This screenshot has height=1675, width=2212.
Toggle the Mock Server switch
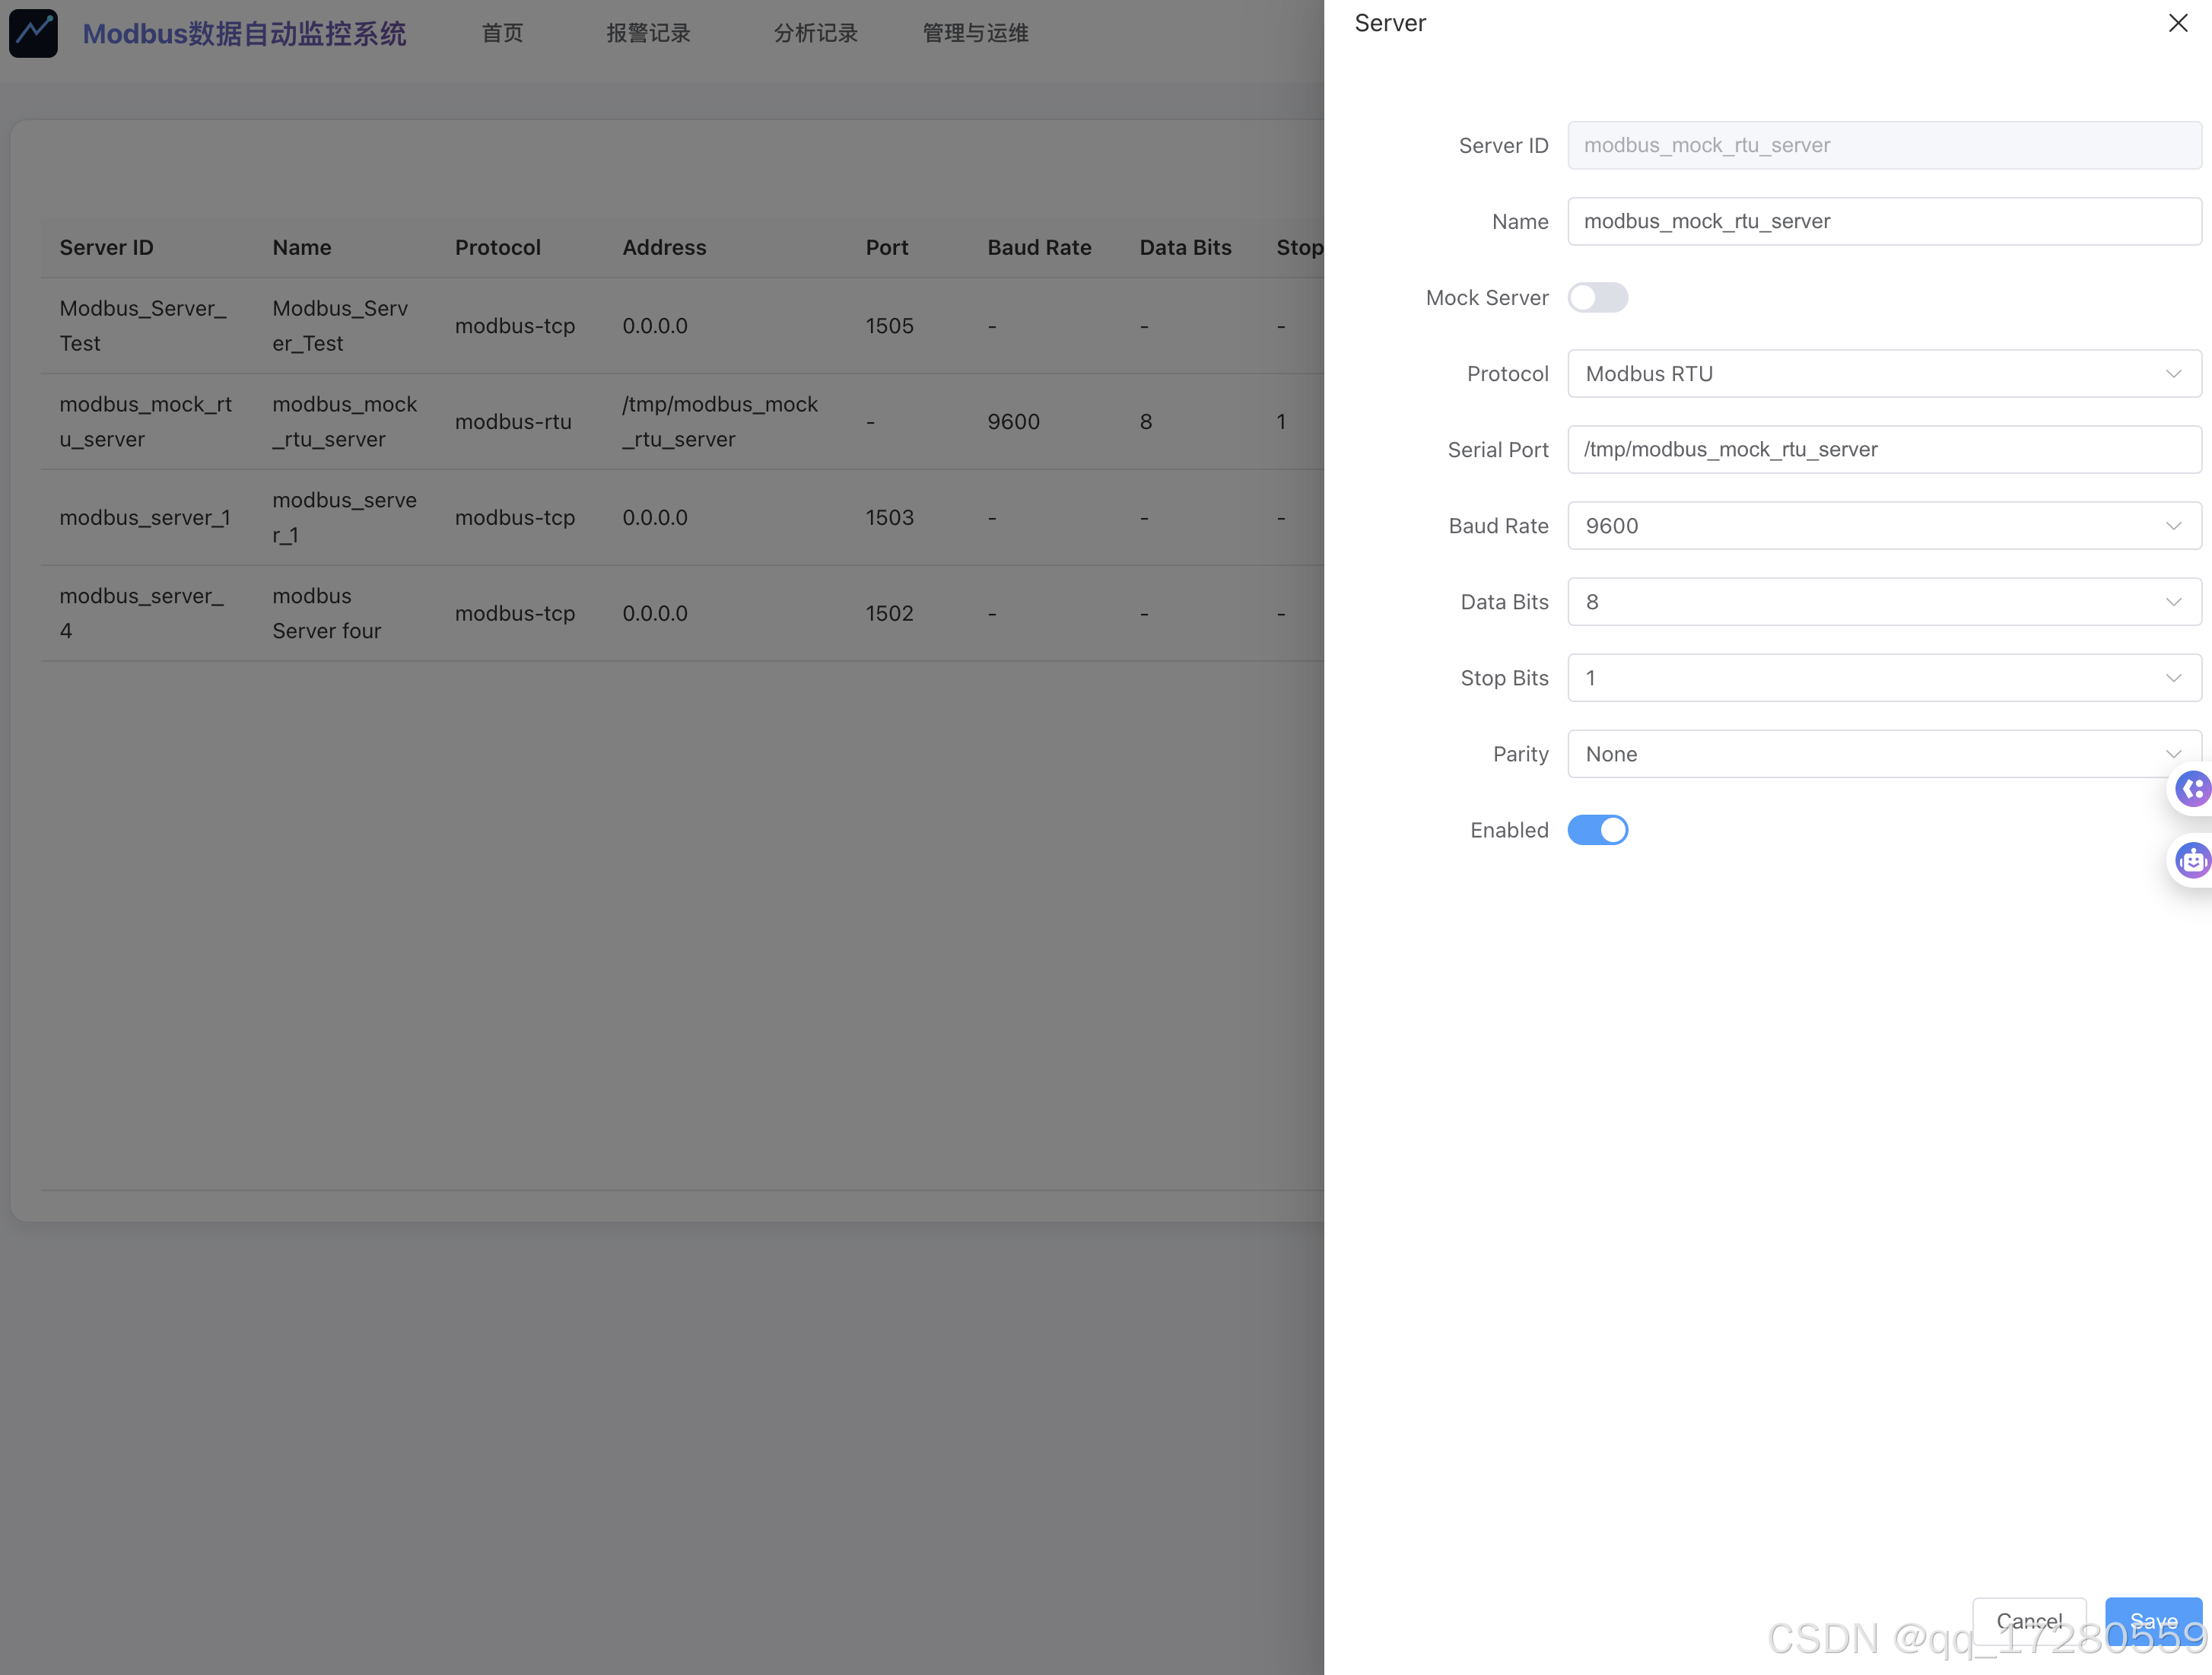tap(1597, 298)
